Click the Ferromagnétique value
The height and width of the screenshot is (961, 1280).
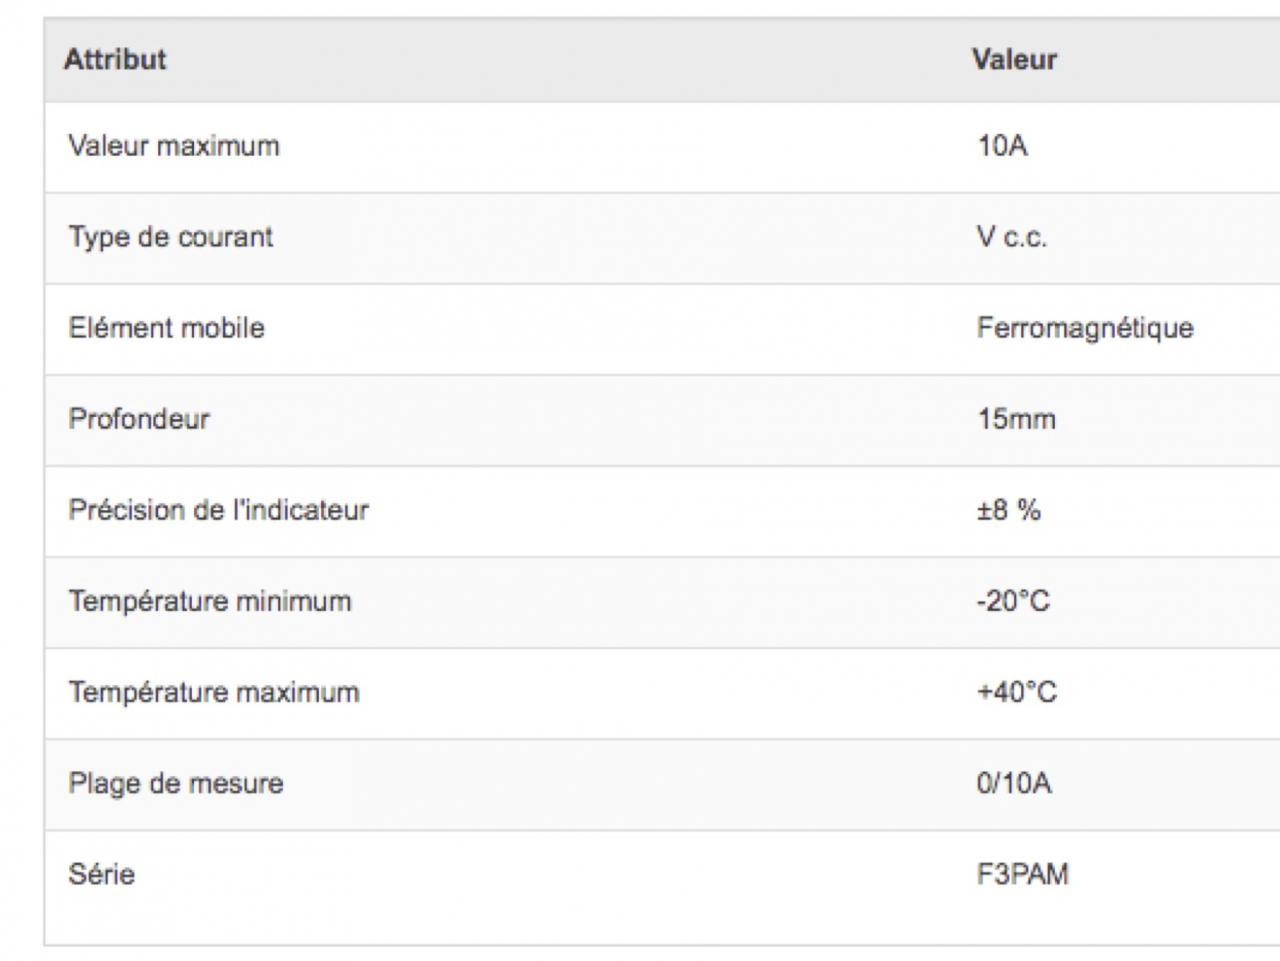click(1085, 328)
